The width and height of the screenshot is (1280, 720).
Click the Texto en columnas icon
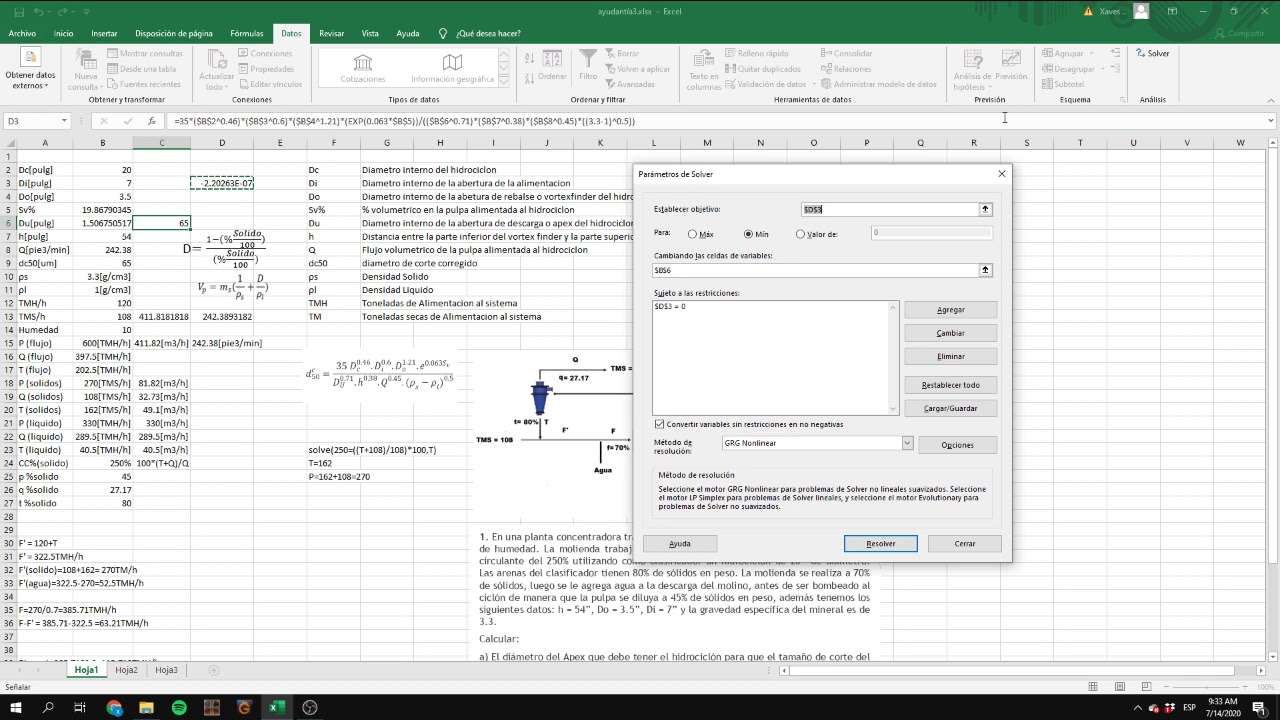point(703,59)
